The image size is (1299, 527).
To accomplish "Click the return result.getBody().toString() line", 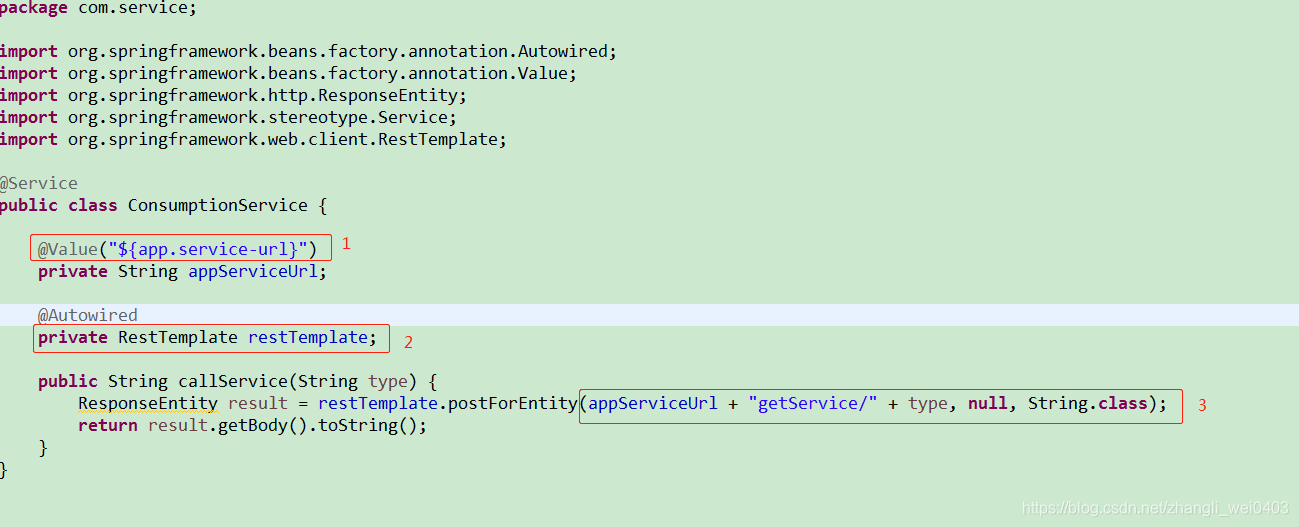I will (253, 425).
